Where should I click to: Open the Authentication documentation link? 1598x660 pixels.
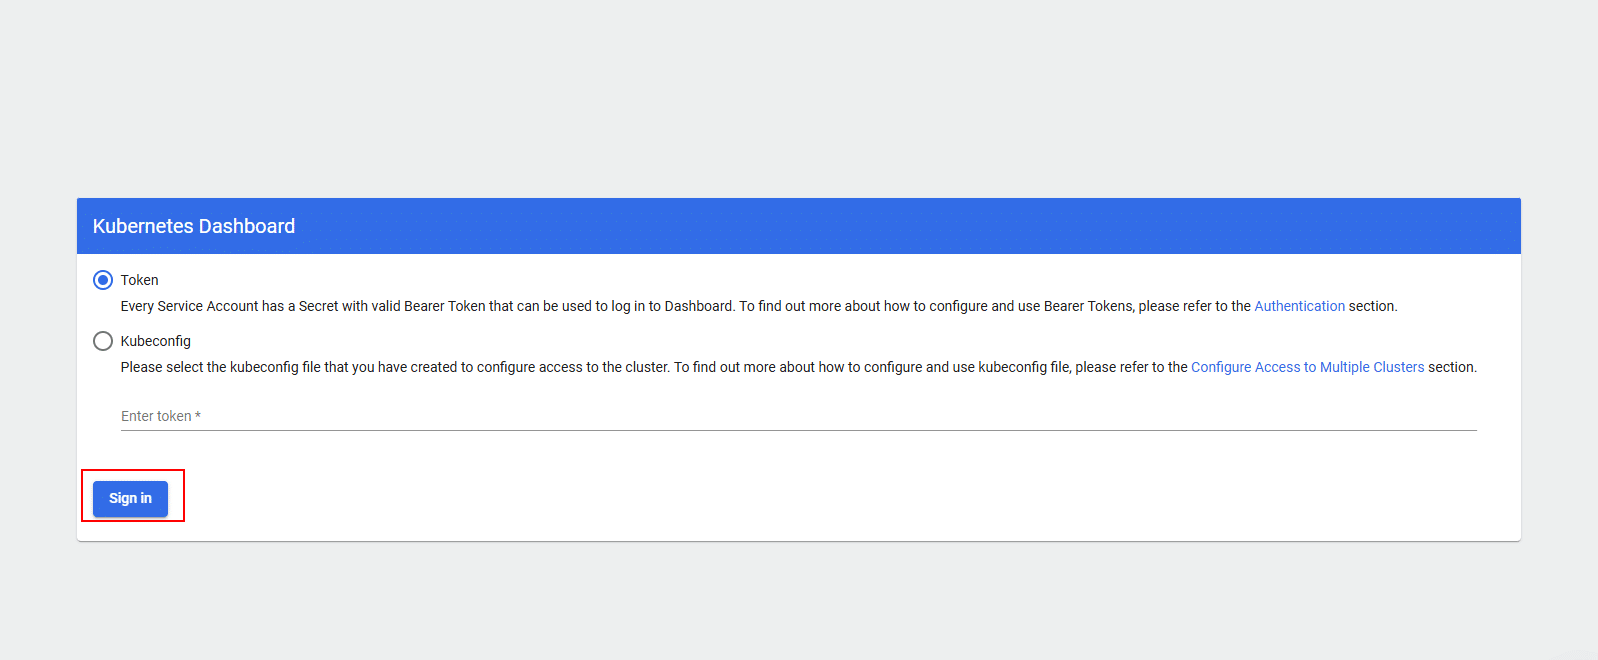[x=1299, y=306]
